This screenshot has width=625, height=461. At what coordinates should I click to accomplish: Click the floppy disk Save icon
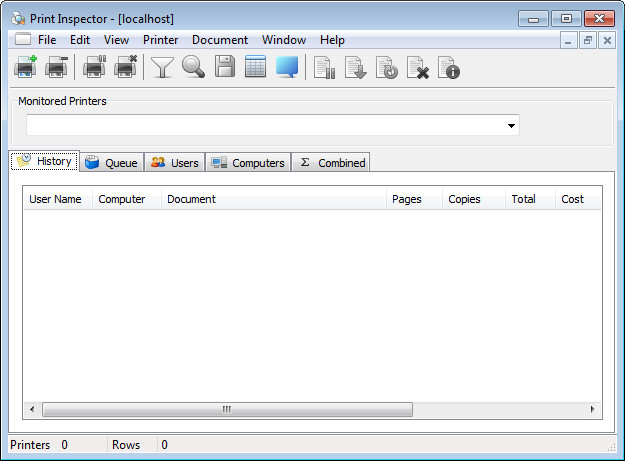[x=225, y=67]
